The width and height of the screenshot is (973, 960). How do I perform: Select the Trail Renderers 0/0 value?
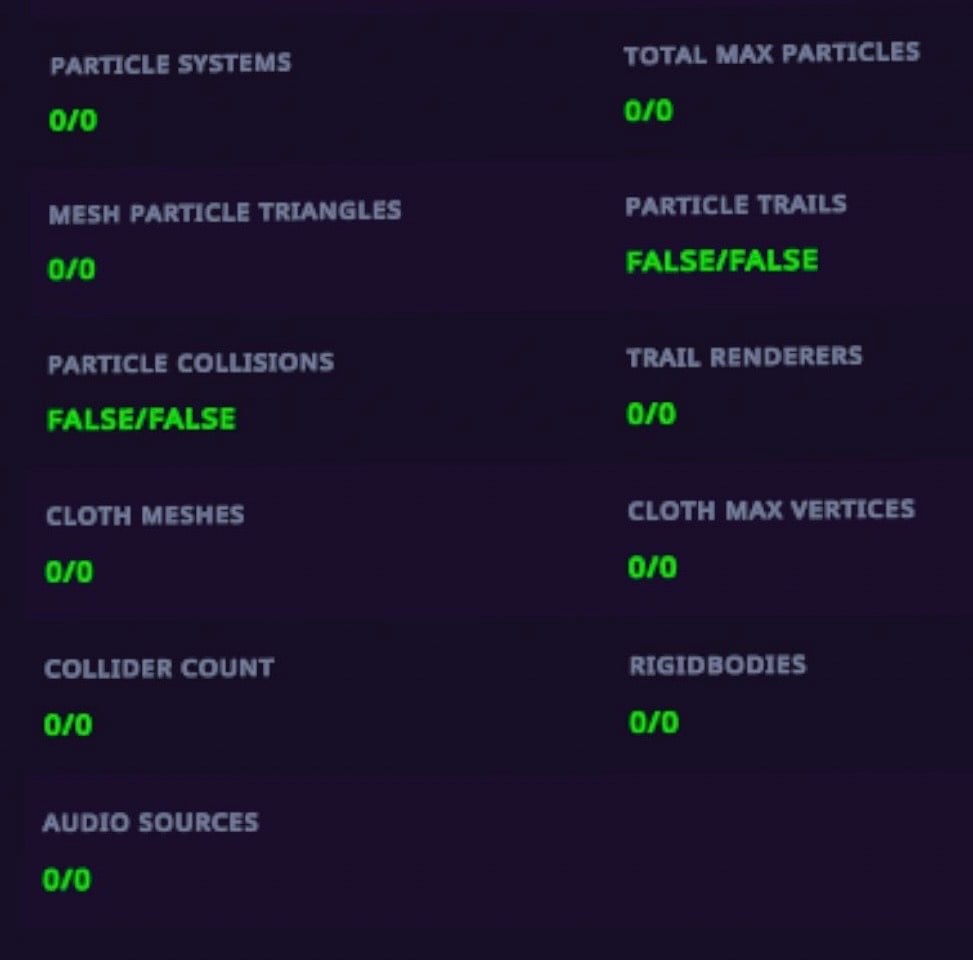click(x=651, y=414)
